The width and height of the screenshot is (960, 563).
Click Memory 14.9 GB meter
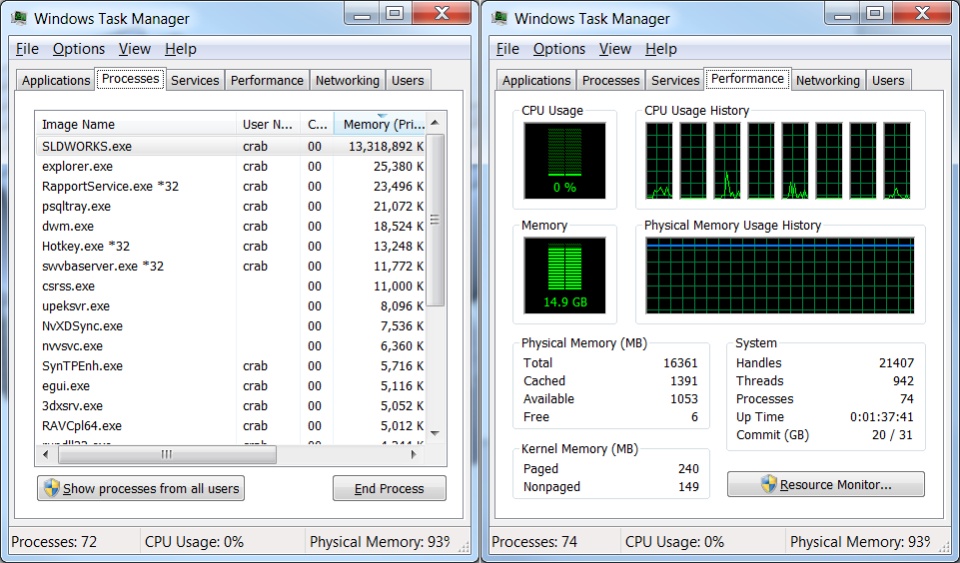click(564, 275)
